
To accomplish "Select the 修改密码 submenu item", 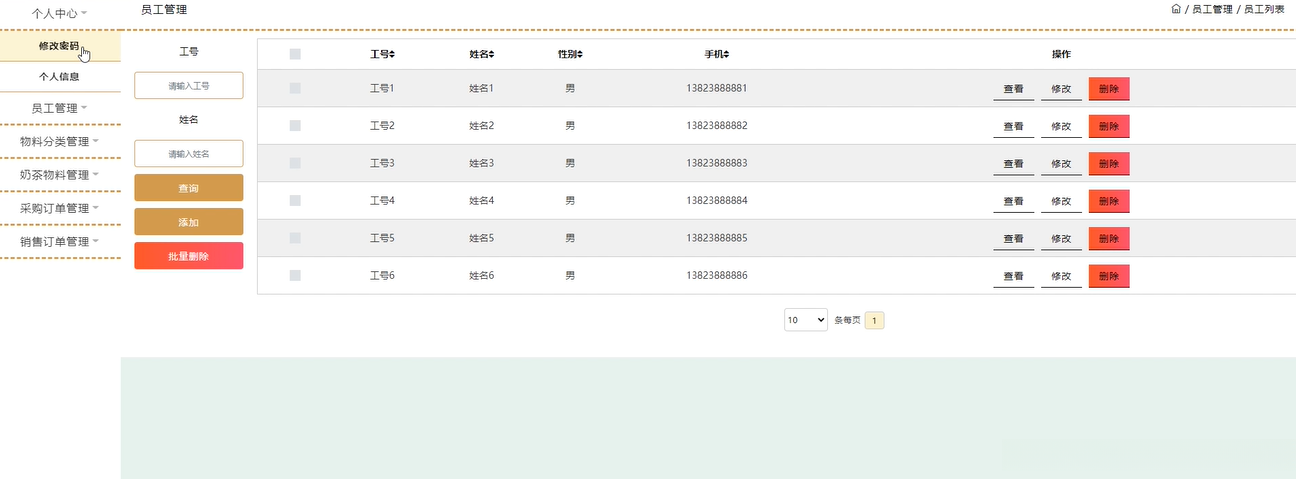I will pos(60,46).
